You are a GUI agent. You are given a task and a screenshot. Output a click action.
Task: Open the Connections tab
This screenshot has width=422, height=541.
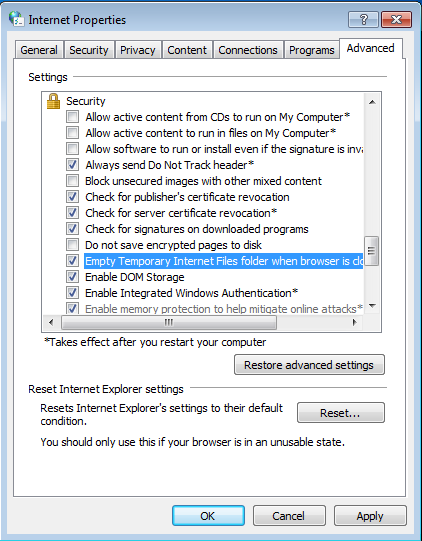248,50
